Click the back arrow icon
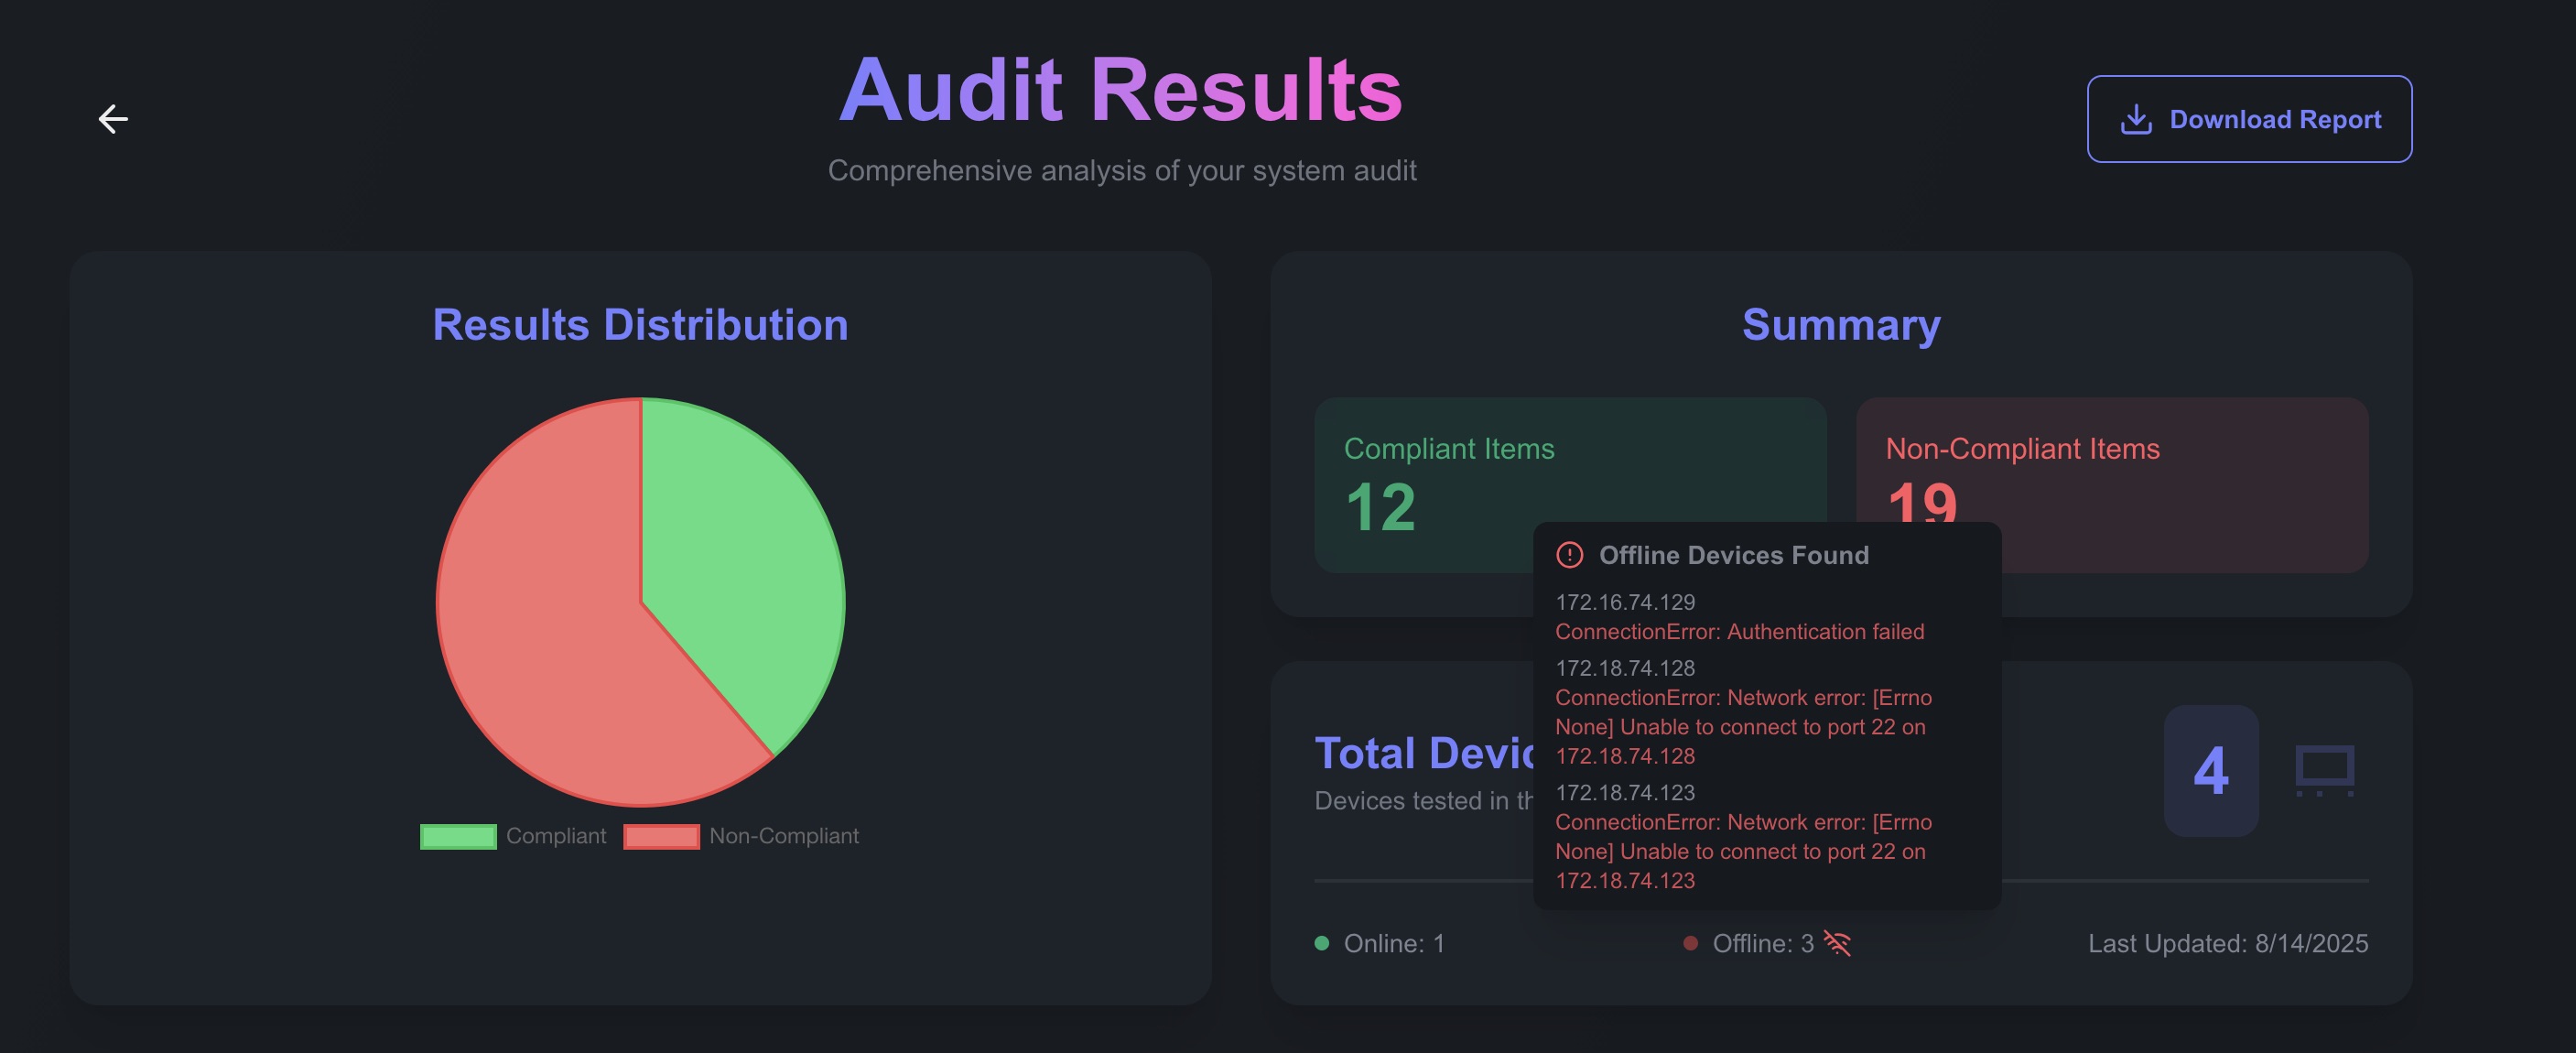 (x=113, y=118)
